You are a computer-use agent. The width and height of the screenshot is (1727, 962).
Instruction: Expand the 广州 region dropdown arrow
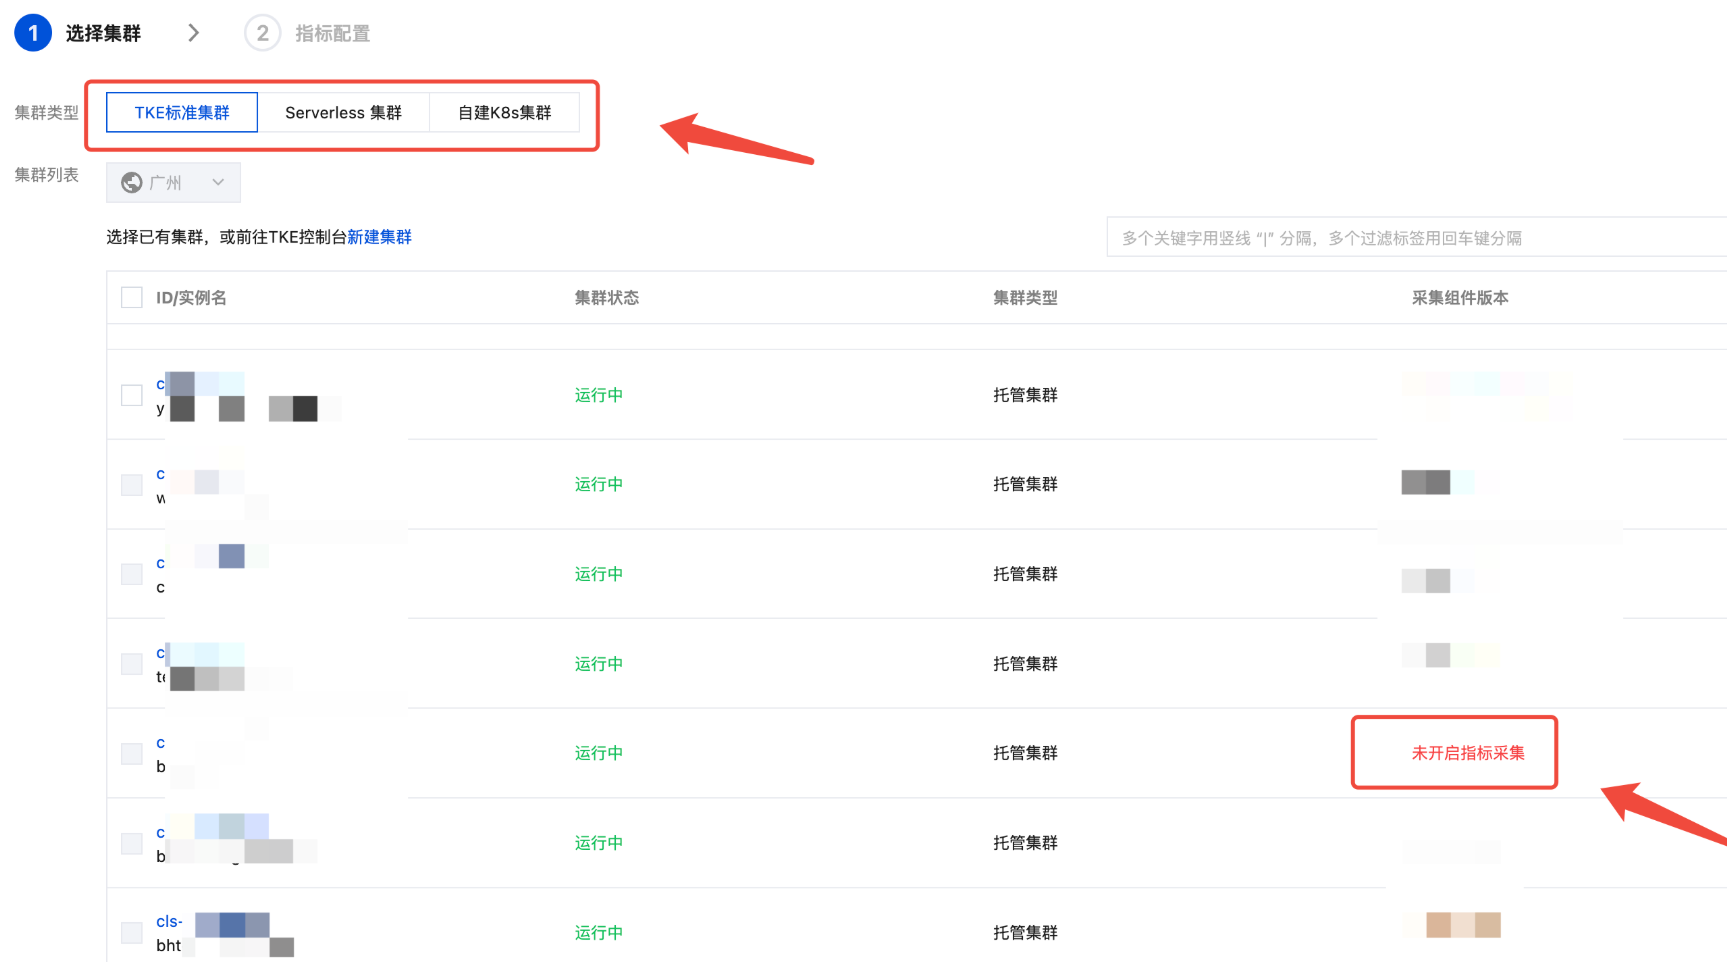218,183
